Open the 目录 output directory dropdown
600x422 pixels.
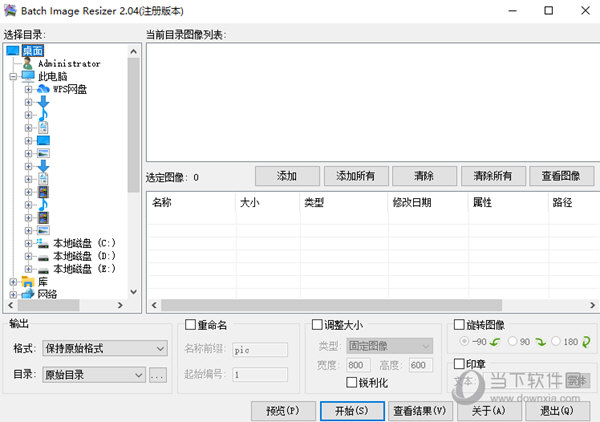(x=94, y=375)
